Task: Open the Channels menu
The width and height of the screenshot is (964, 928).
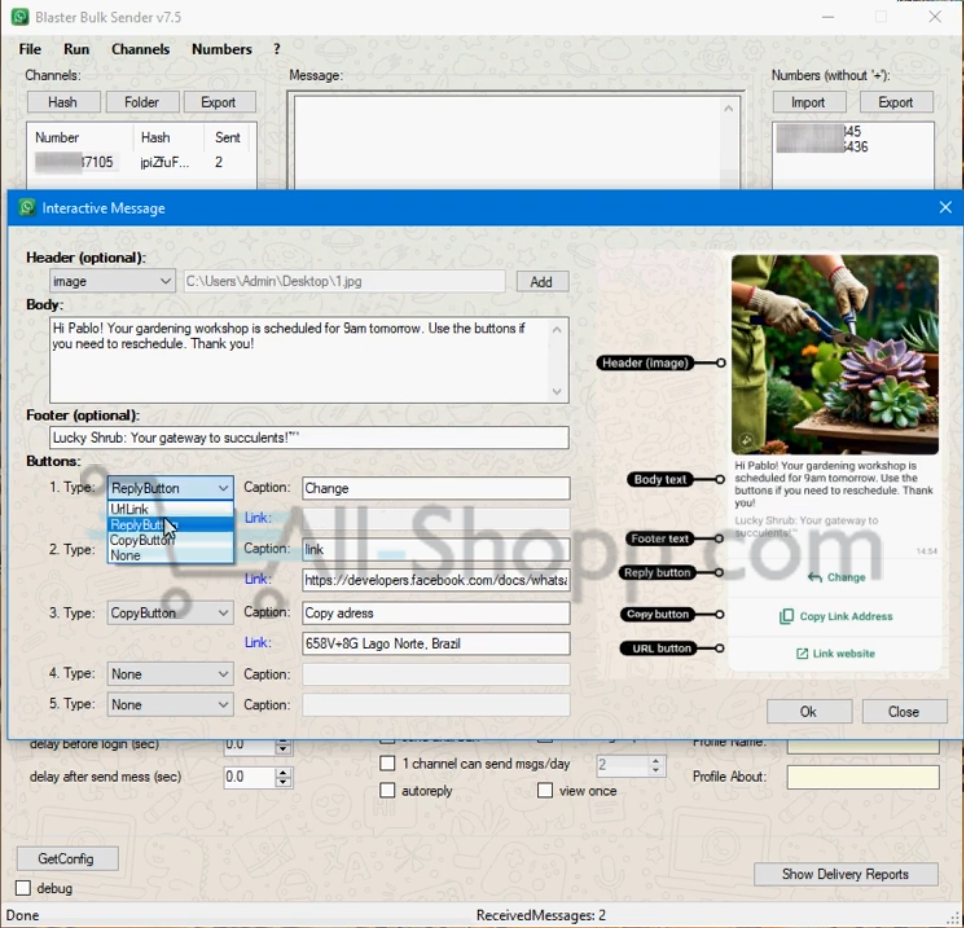Action: coord(140,49)
